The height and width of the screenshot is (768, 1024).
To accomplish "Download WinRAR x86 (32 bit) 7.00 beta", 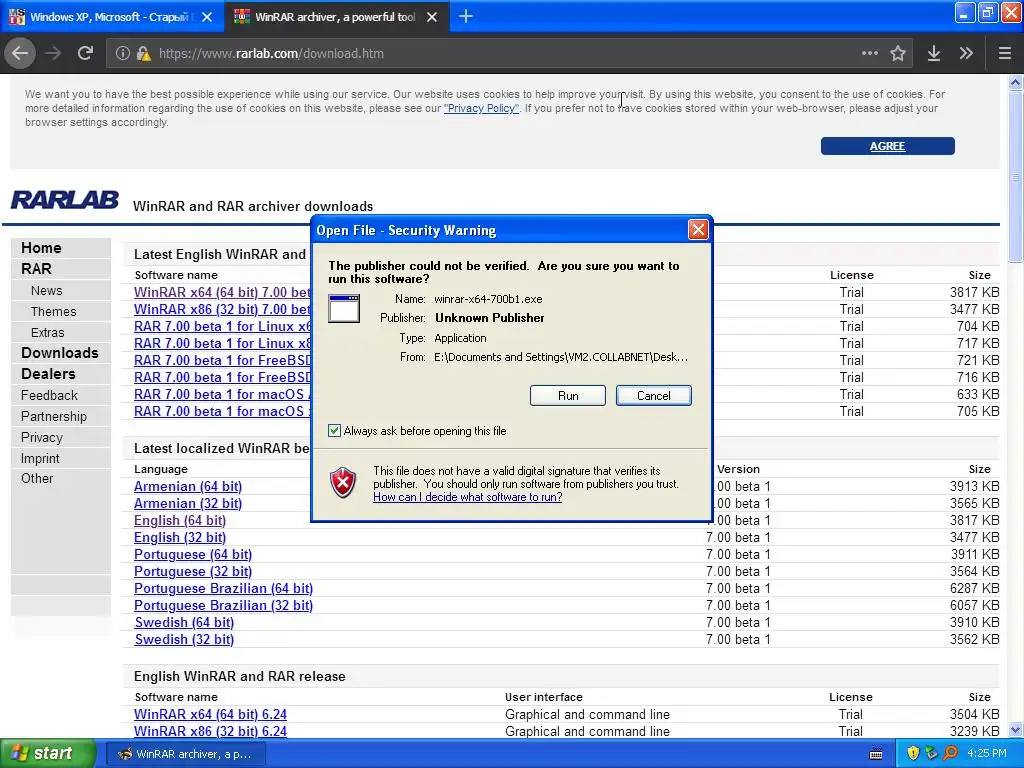I will (222, 309).
